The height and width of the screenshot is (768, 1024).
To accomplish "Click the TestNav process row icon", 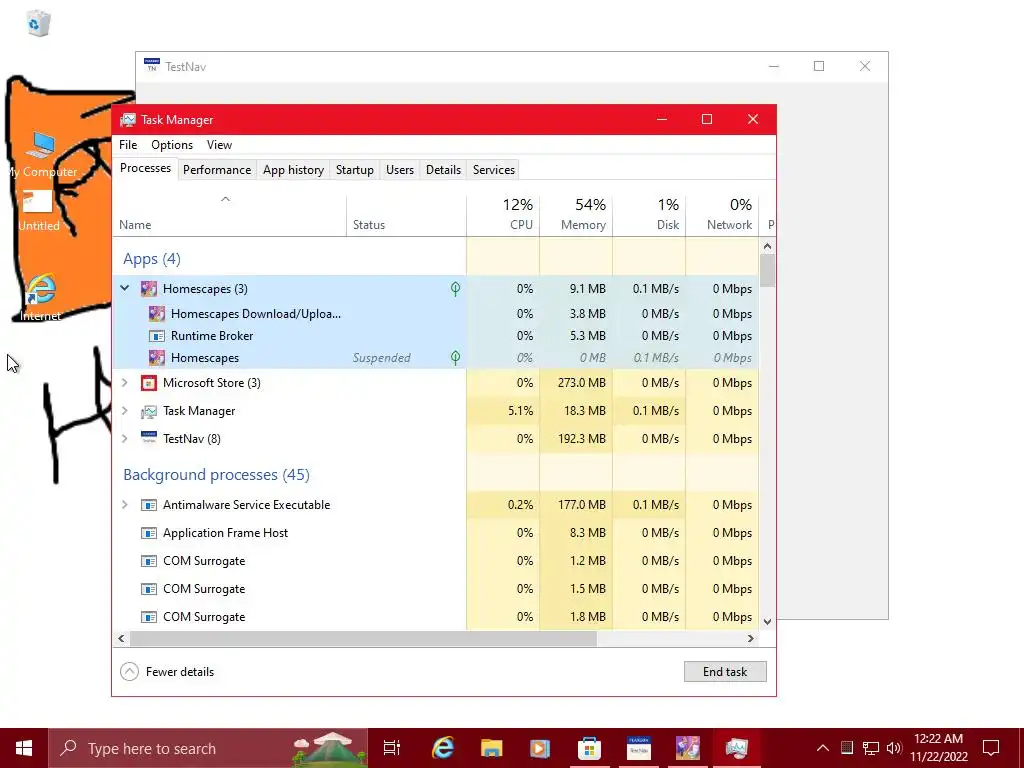I will tap(149, 438).
